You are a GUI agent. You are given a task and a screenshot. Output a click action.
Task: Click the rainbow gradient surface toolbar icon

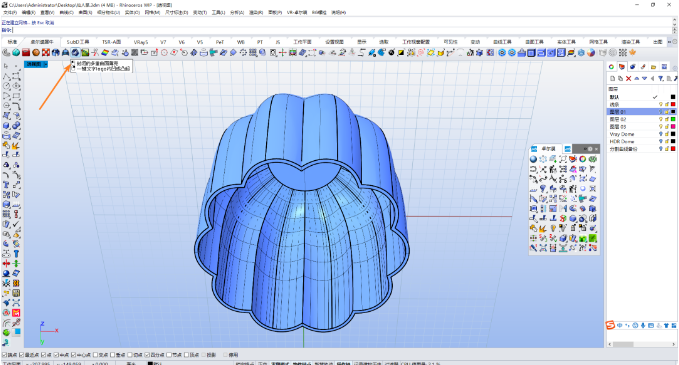click(x=105, y=52)
